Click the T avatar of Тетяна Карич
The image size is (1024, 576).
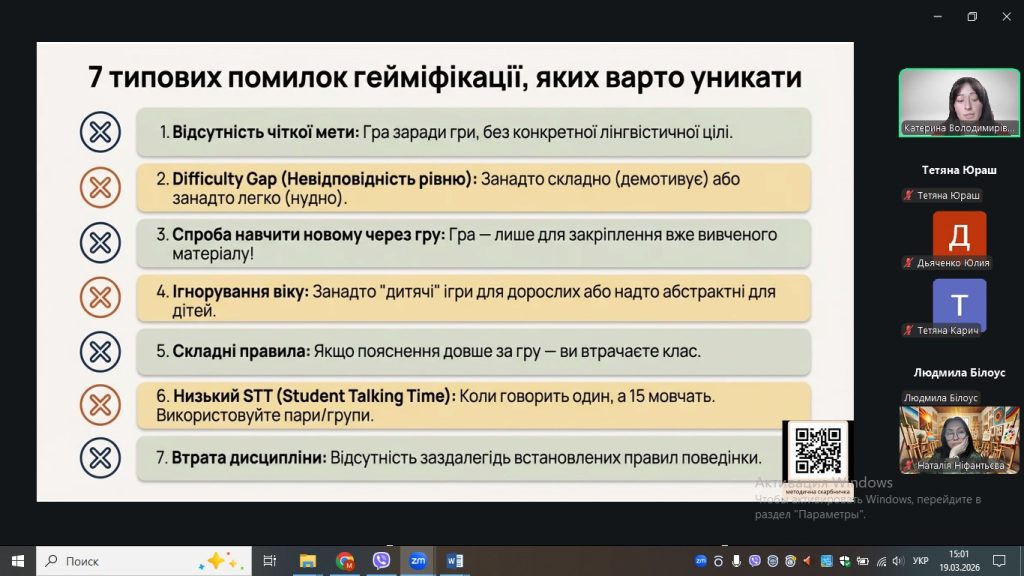[958, 304]
